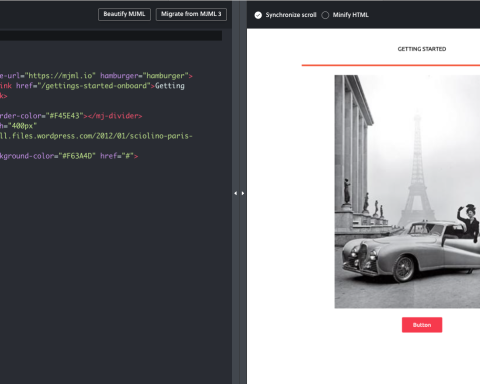Click the hamburger="hamburger" attribute in code

[x=144, y=76]
